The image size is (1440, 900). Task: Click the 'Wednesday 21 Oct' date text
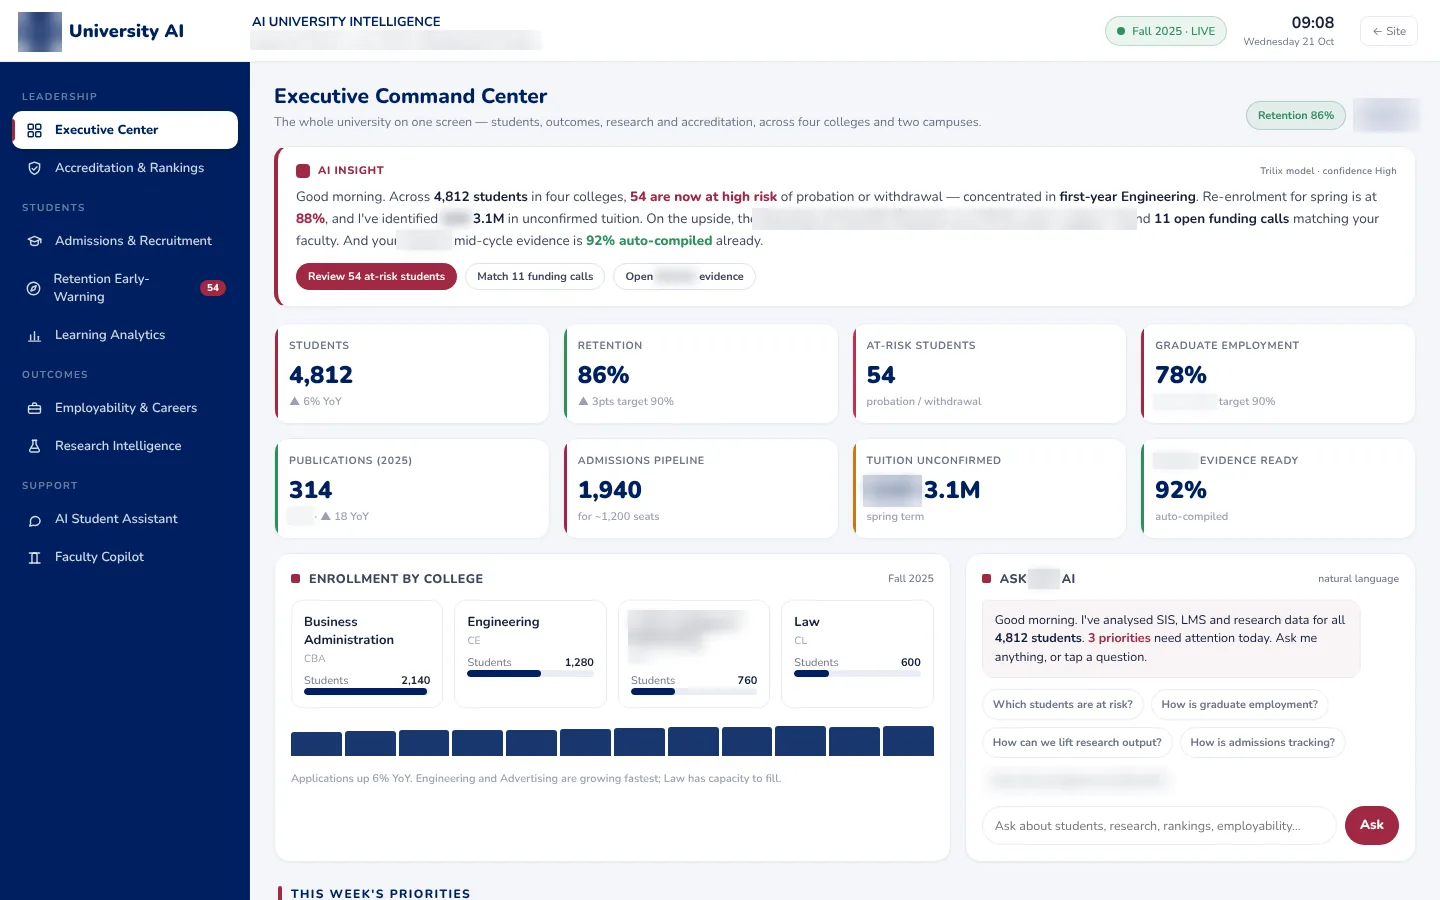pyautogui.click(x=1289, y=42)
